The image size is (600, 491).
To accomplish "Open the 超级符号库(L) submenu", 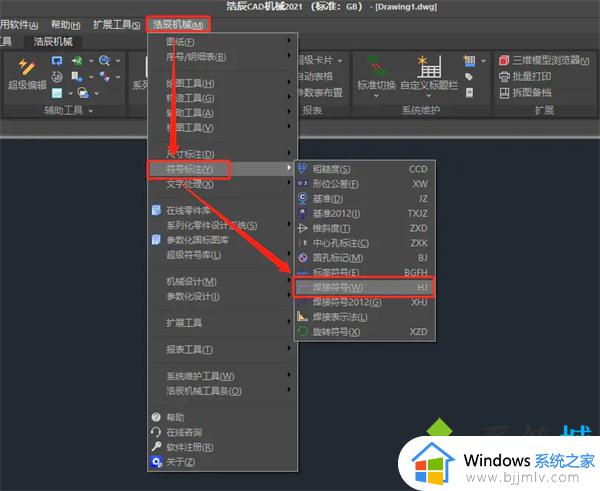I will click(x=222, y=255).
